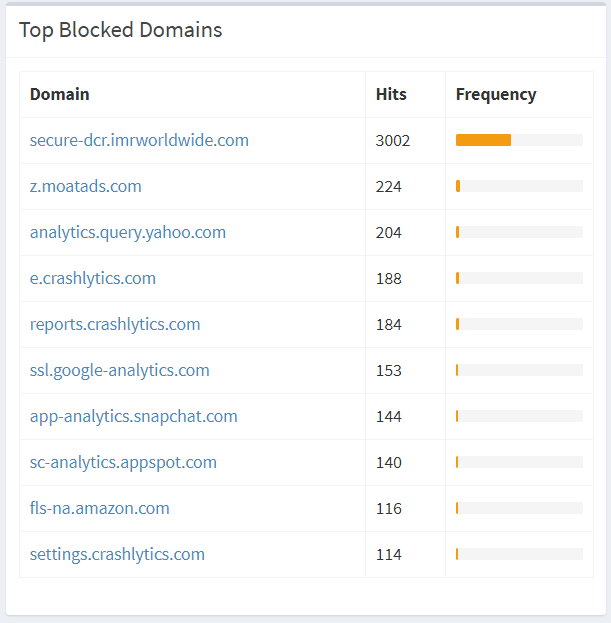Click the frequency bar for settings.crashlytics.com
The image size is (611, 623).
519,554
